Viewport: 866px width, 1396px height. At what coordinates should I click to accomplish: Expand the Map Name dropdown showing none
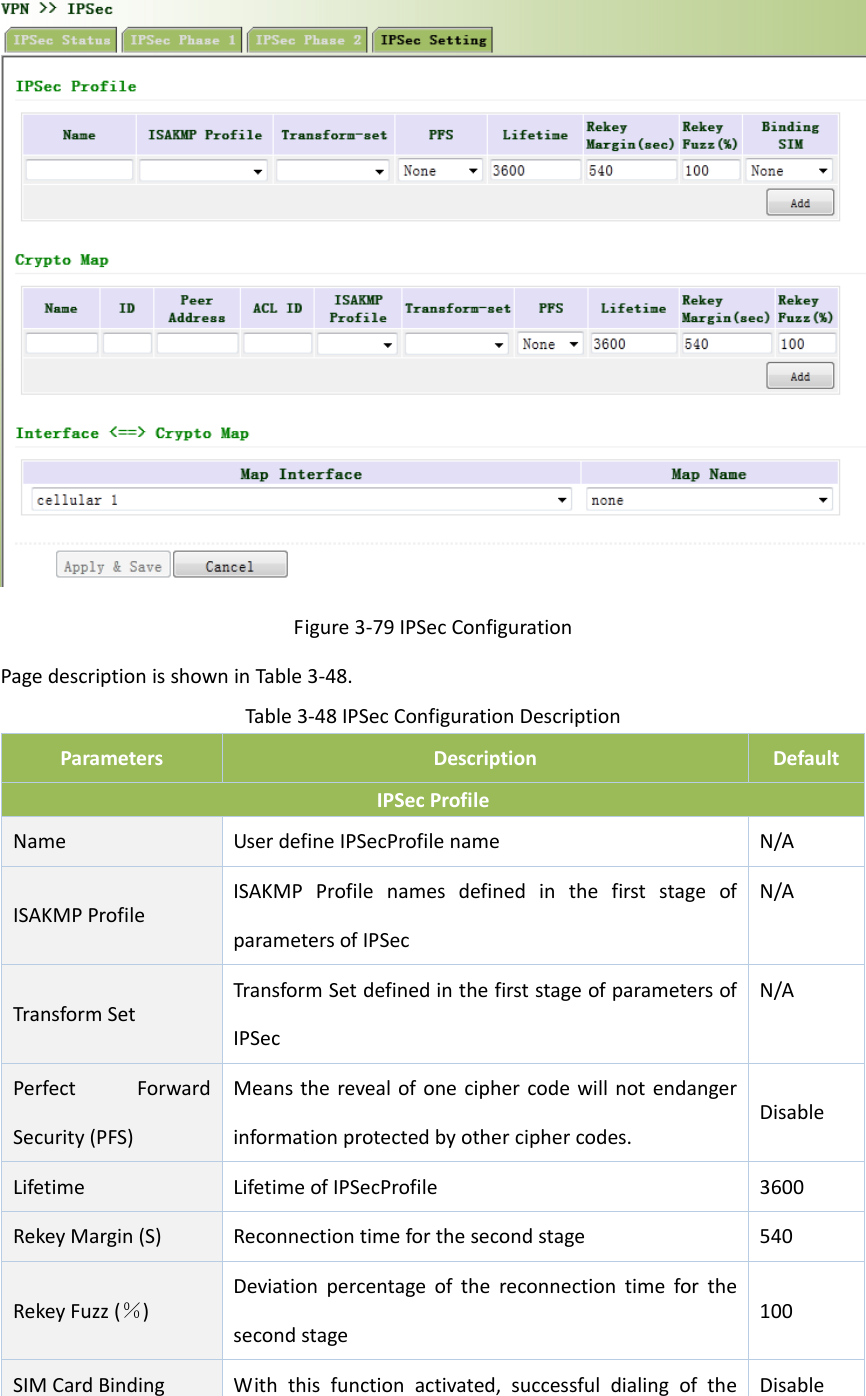709,499
